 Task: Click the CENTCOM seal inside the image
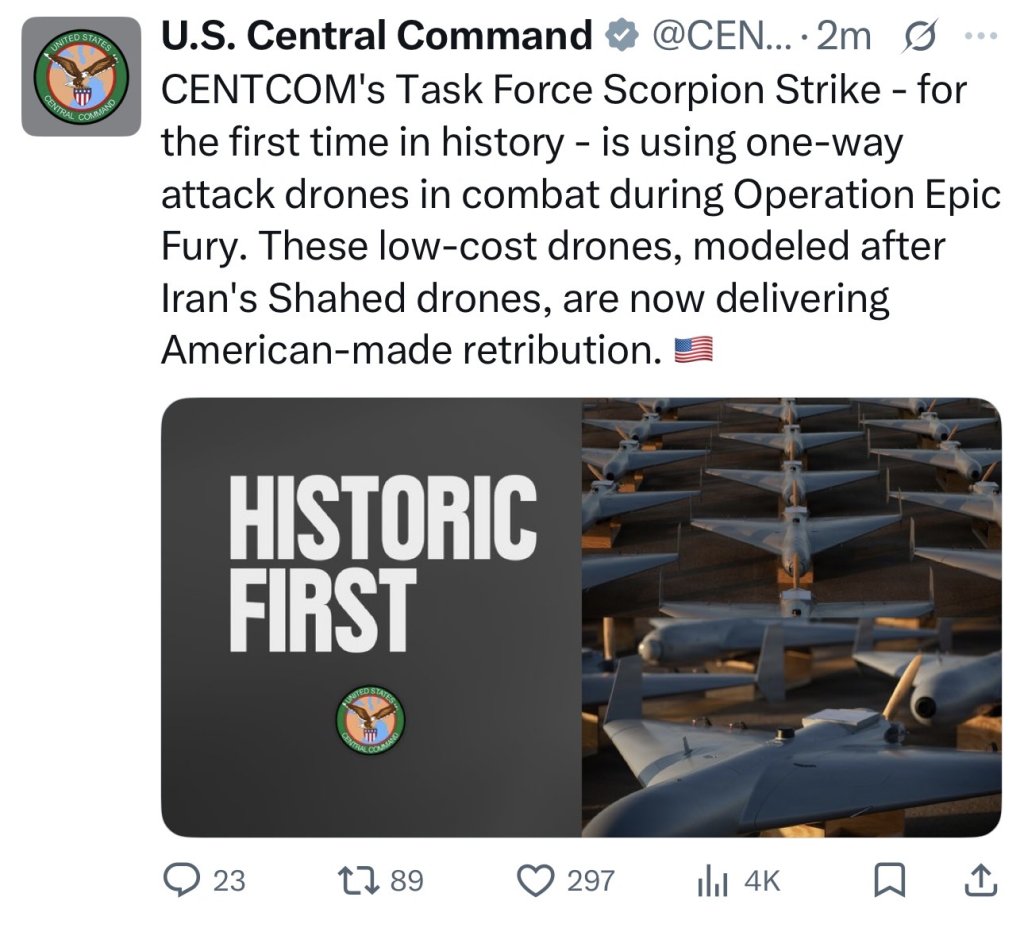click(x=370, y=720)
